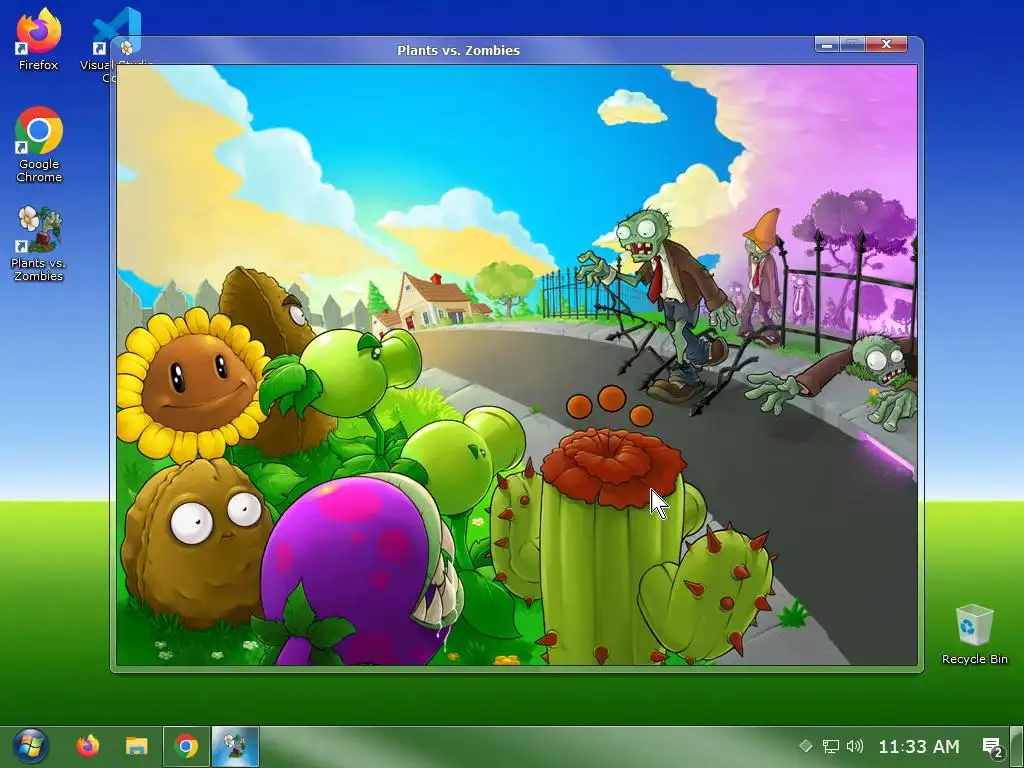Viewport: 1024px width, 768px height.
Task: Click the Show Desktop strip at the taskbar end
Action: tap(1017, 746)
